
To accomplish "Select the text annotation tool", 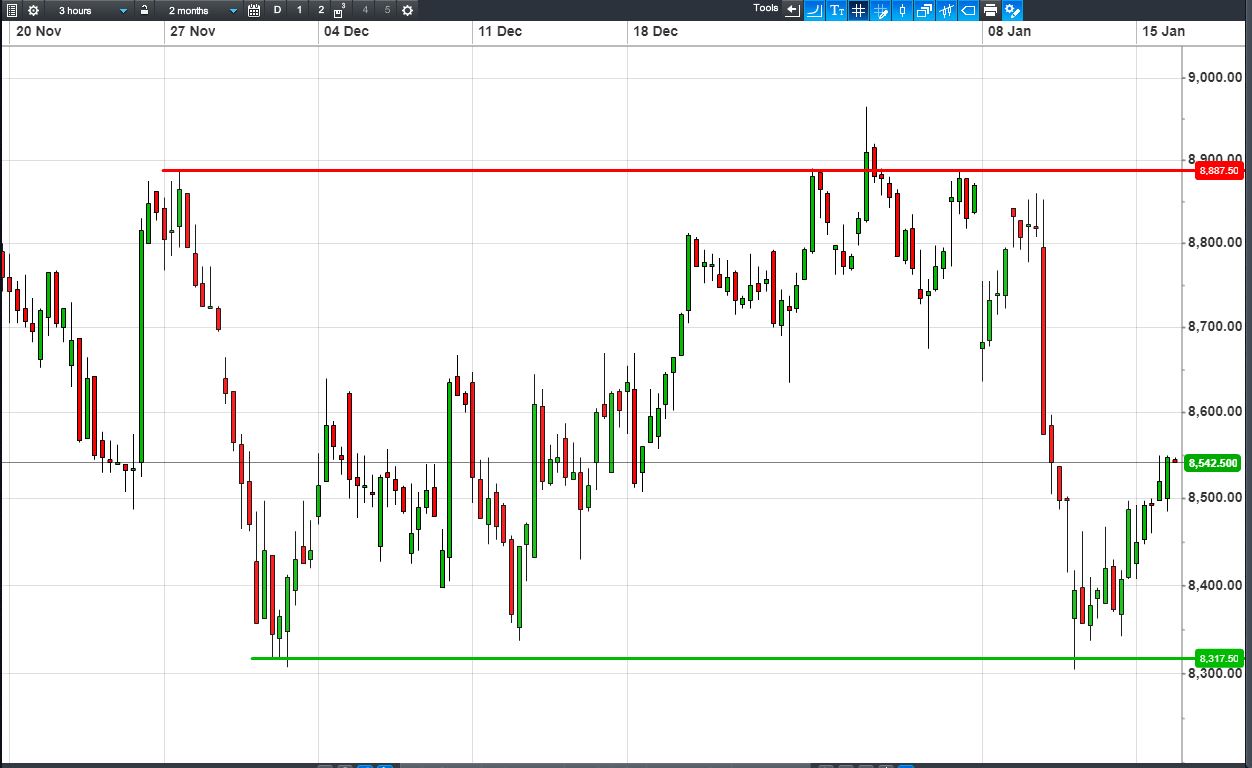I will point(836,10).
